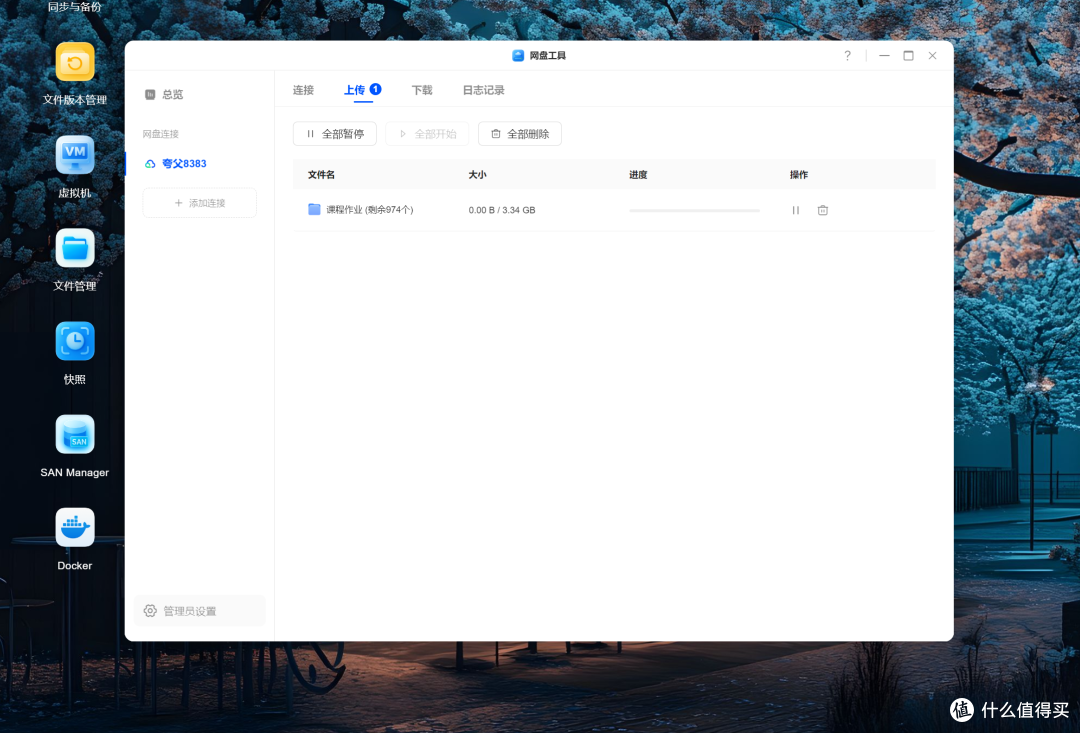Screen dimensions: 1080x733
Task: Open 文件管理 desktop app
Action: click(75, 248)
